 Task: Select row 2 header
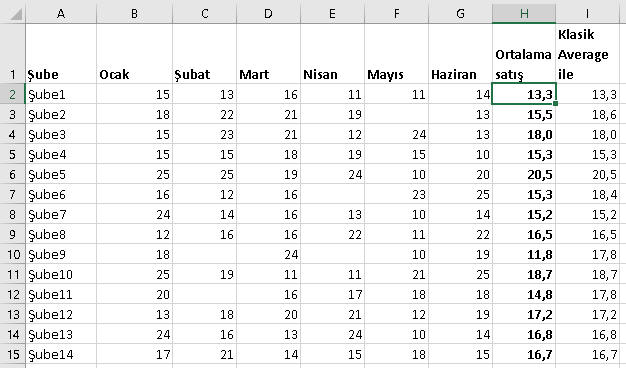[12, 94]
